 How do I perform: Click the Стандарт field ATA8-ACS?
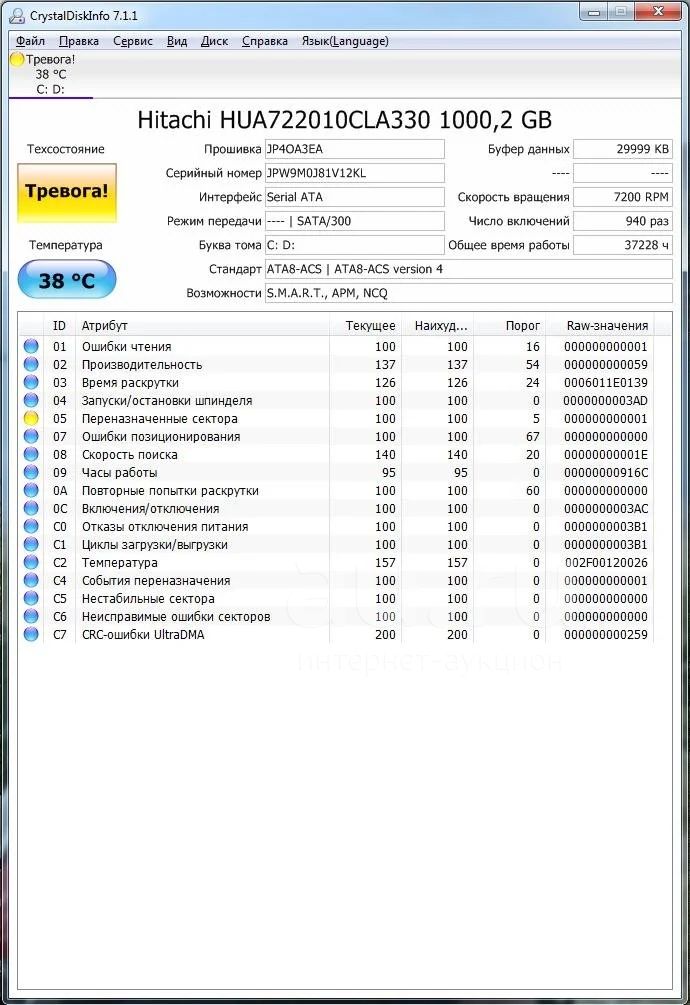click(468, 269)
